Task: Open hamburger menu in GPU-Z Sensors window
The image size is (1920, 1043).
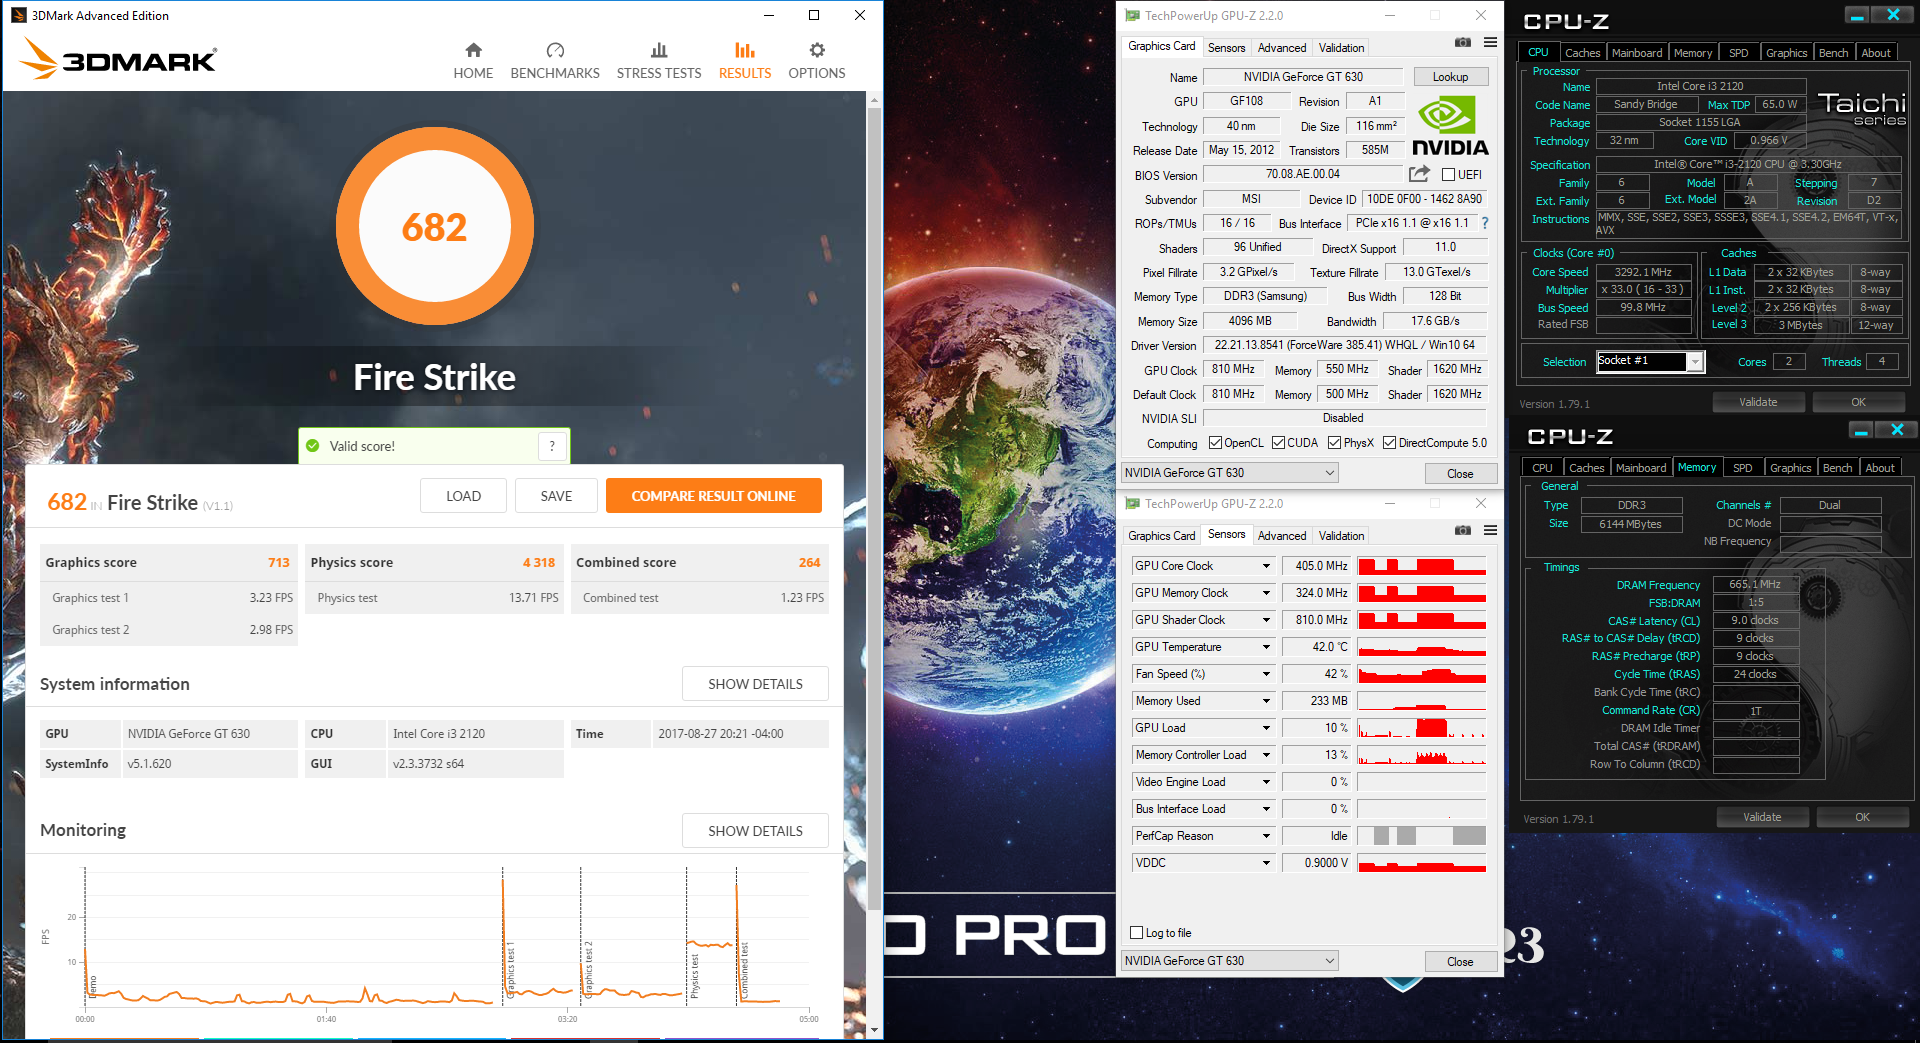Action: [x=1490, y=531]
